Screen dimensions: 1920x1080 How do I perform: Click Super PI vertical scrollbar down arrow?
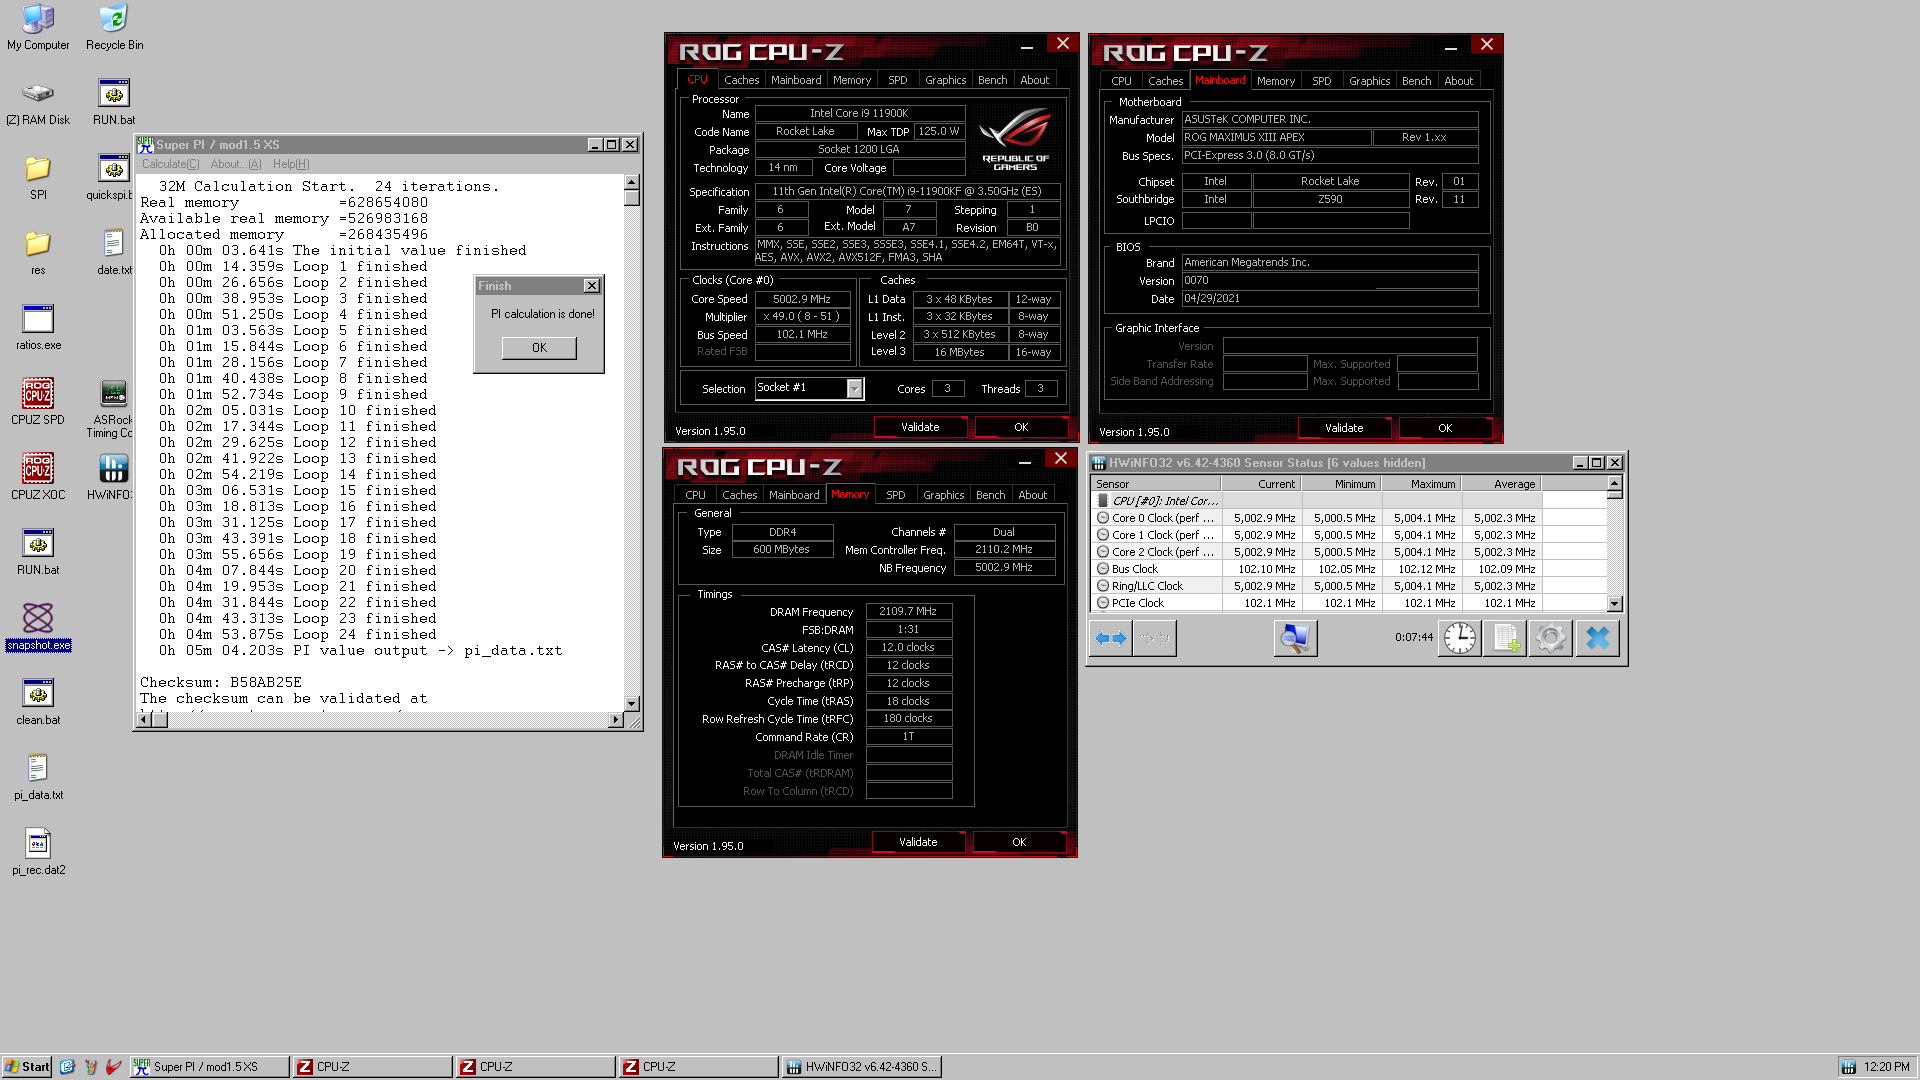click(632, 704)
